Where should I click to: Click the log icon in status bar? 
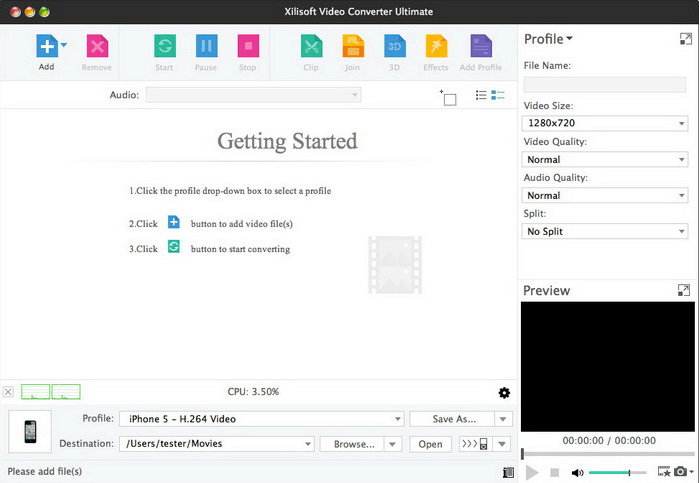click(508, 472)
